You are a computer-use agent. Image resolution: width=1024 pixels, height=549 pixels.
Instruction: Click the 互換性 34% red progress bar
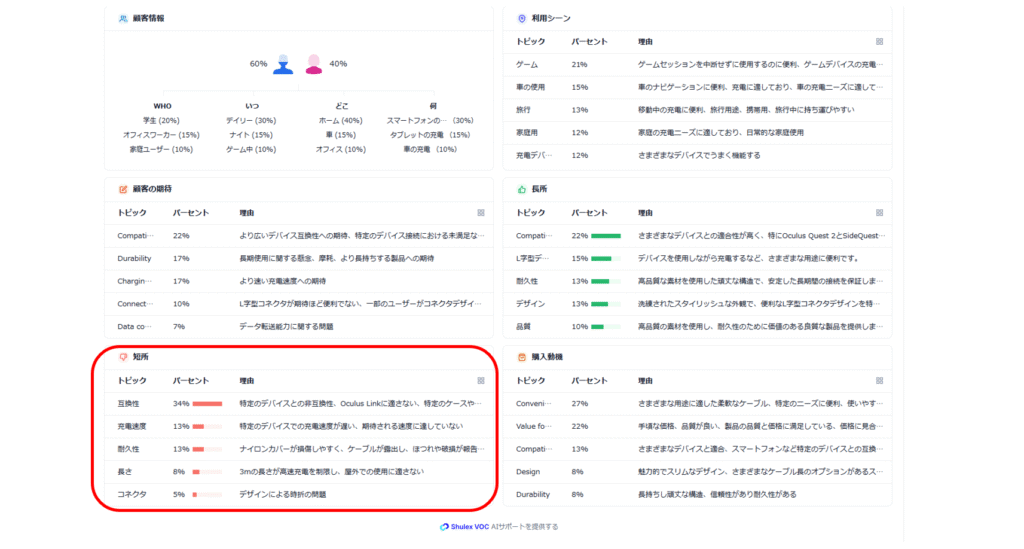pos(207,404)
